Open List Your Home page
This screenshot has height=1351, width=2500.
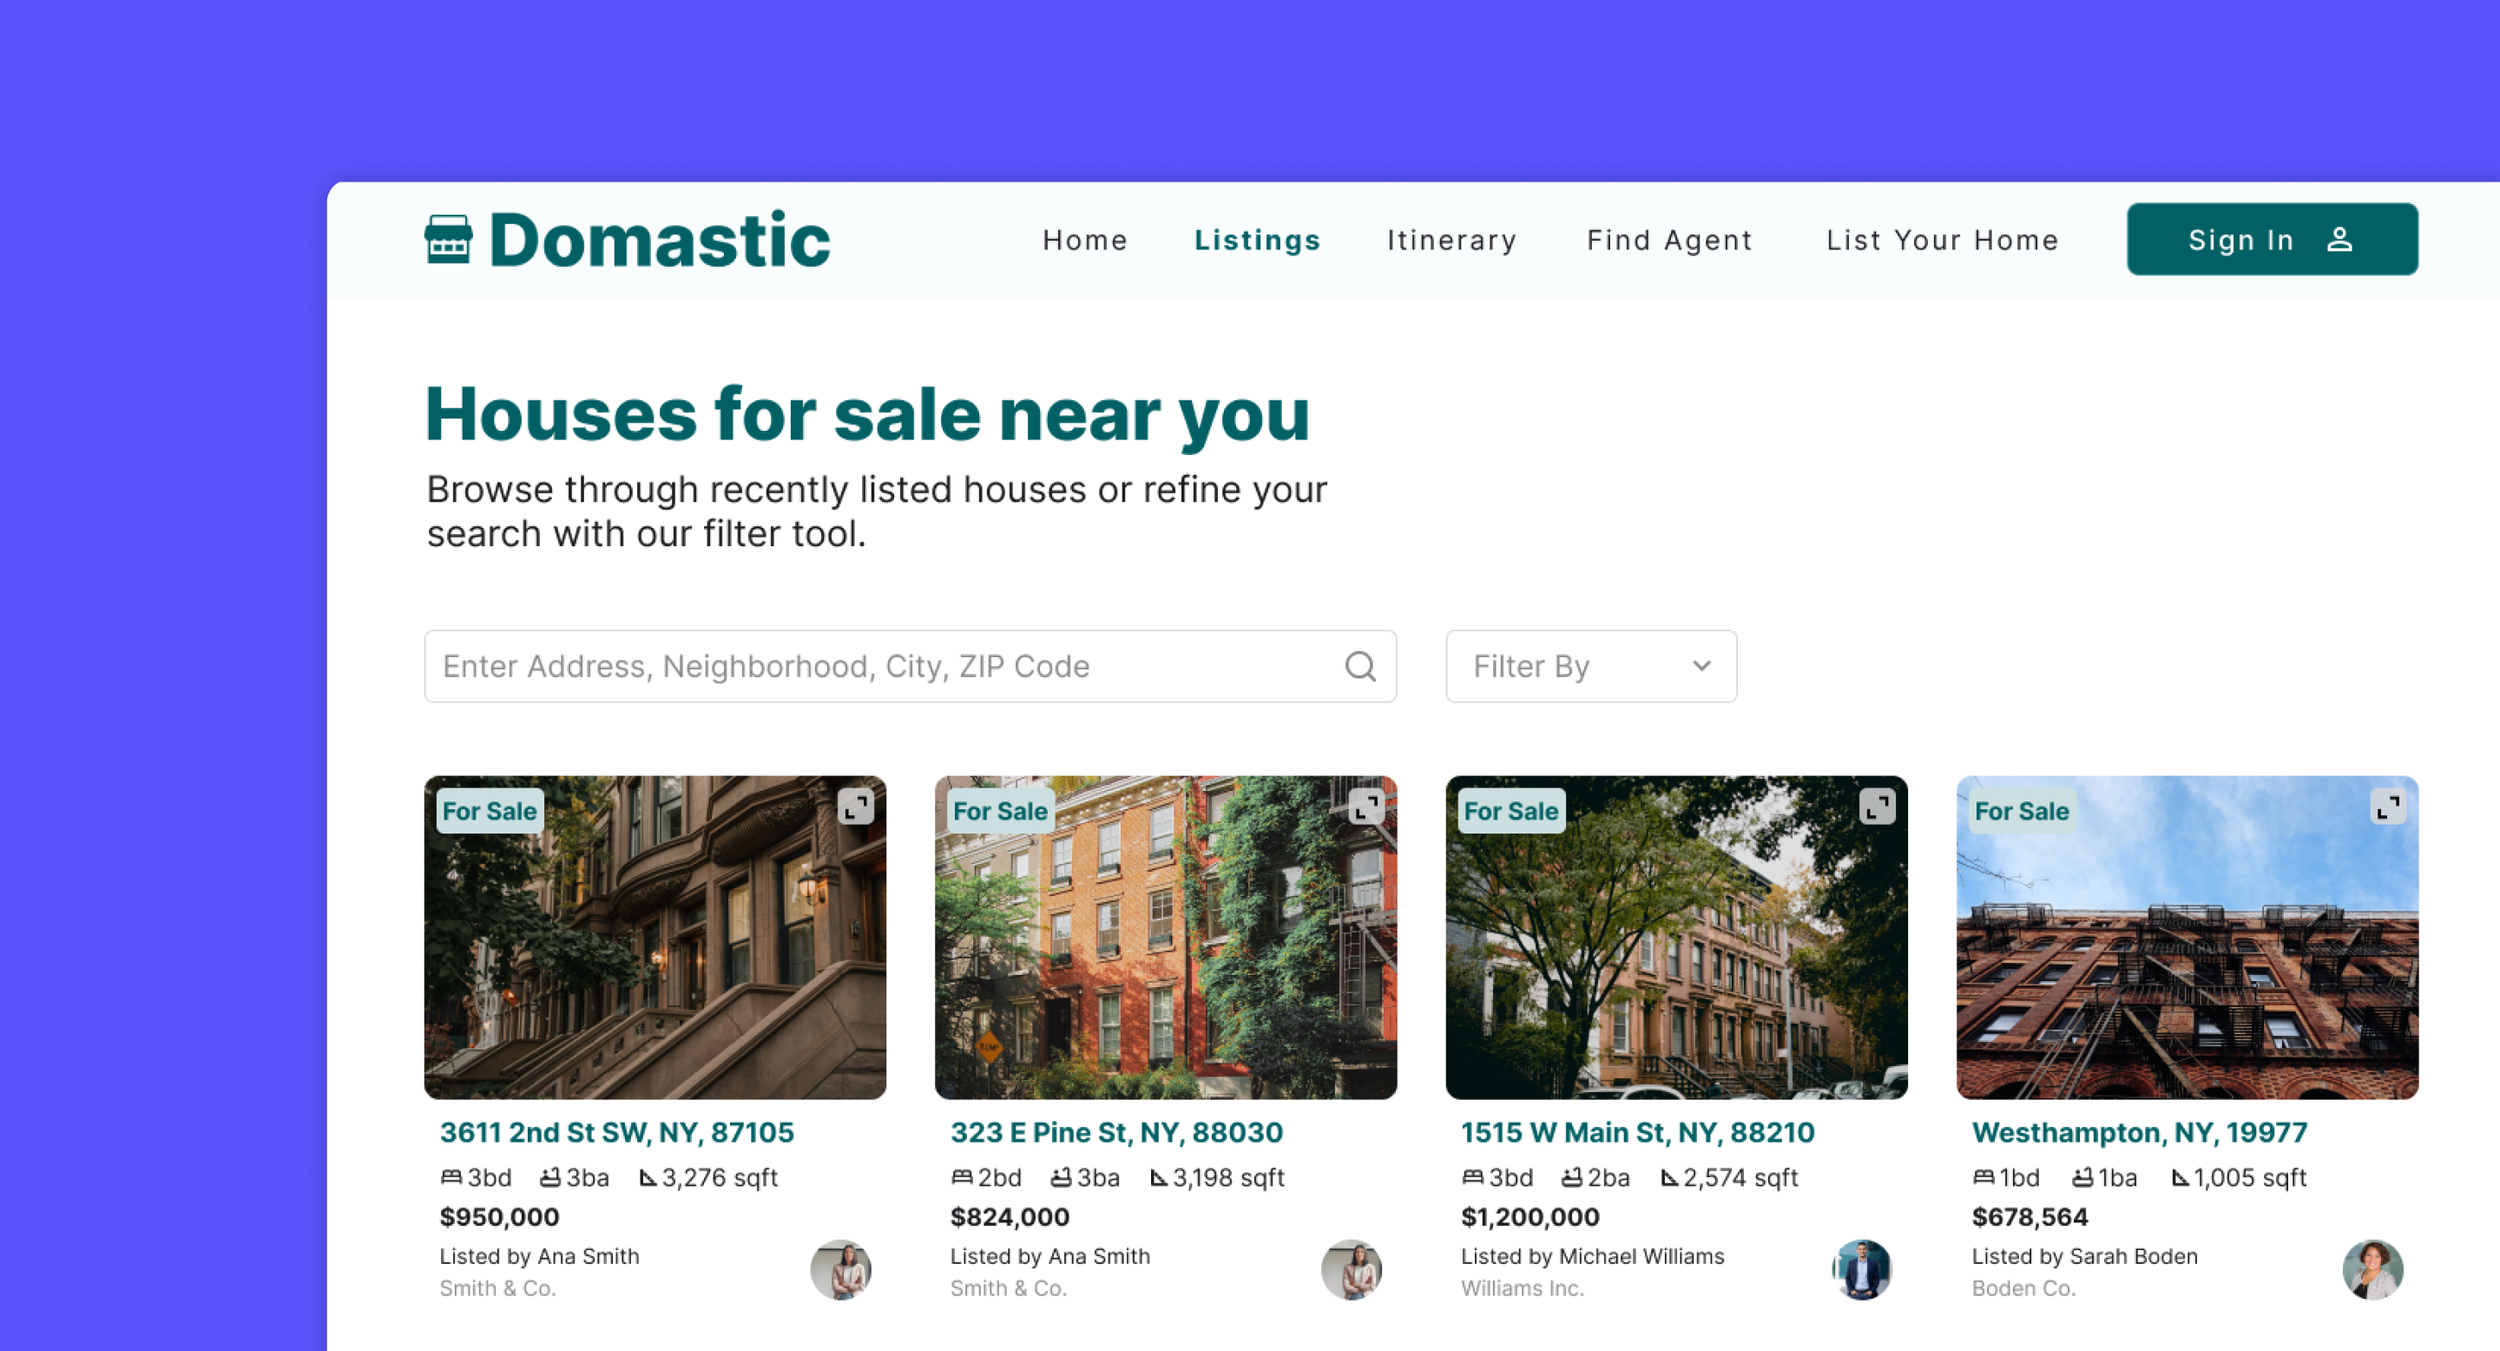tap(1942, 240)
